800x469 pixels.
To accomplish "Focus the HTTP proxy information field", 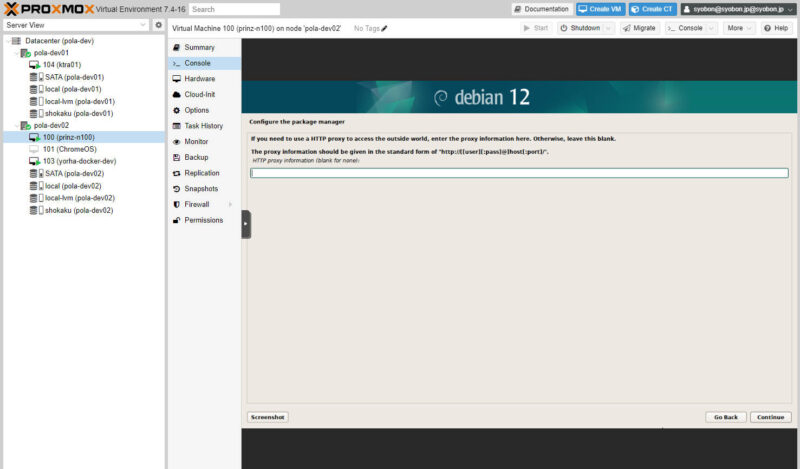I will [x=519, y=173].
